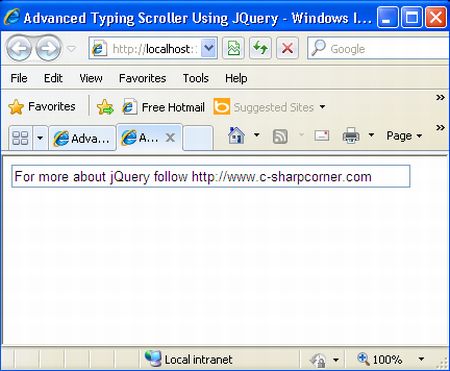The width and height of the screenshot is (450, 371).
Task: Click the Internet Explorer title bar icon
Action: (12, 17)
